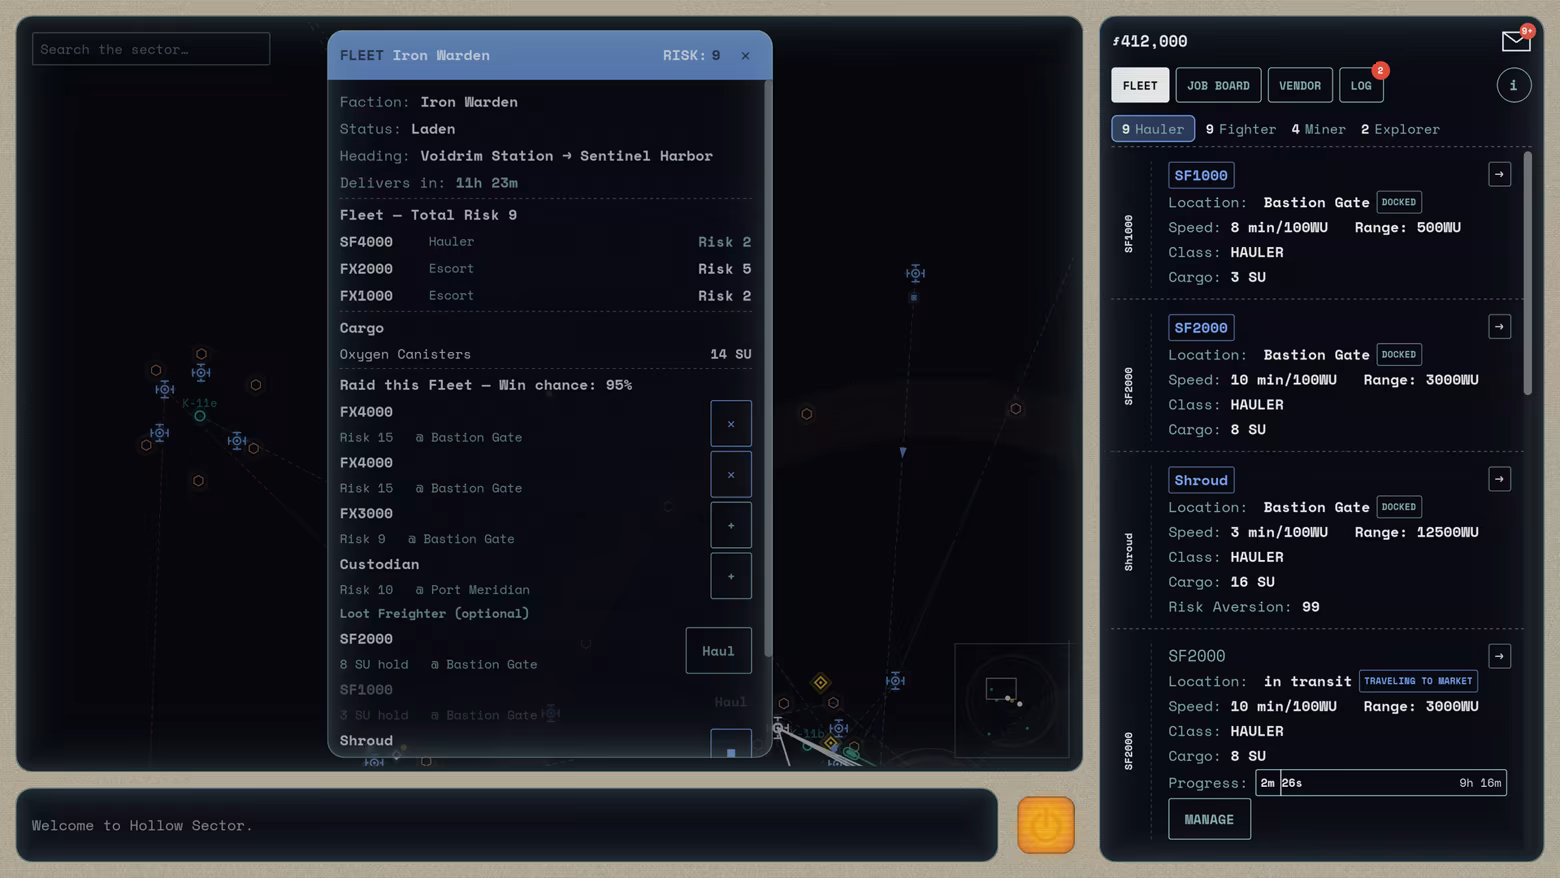Open details arrow for in-transit SF2000
Screen dimensions: 1560x878
click(1499, 656)
